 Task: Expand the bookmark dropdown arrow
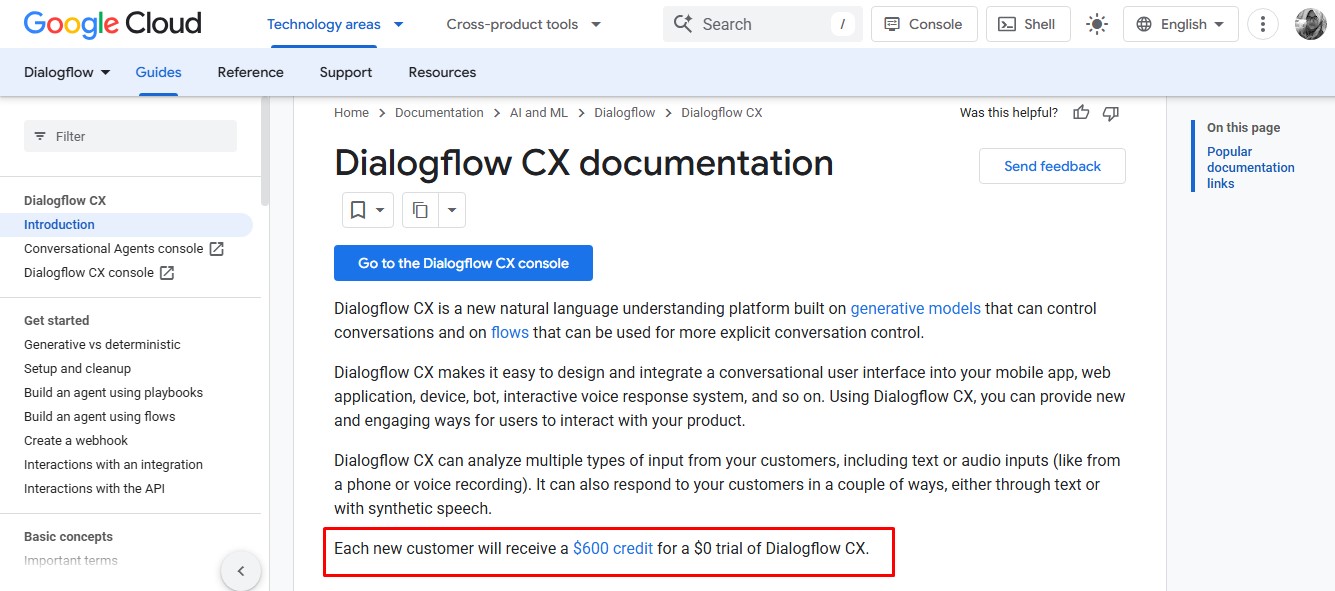pos(381,210)
